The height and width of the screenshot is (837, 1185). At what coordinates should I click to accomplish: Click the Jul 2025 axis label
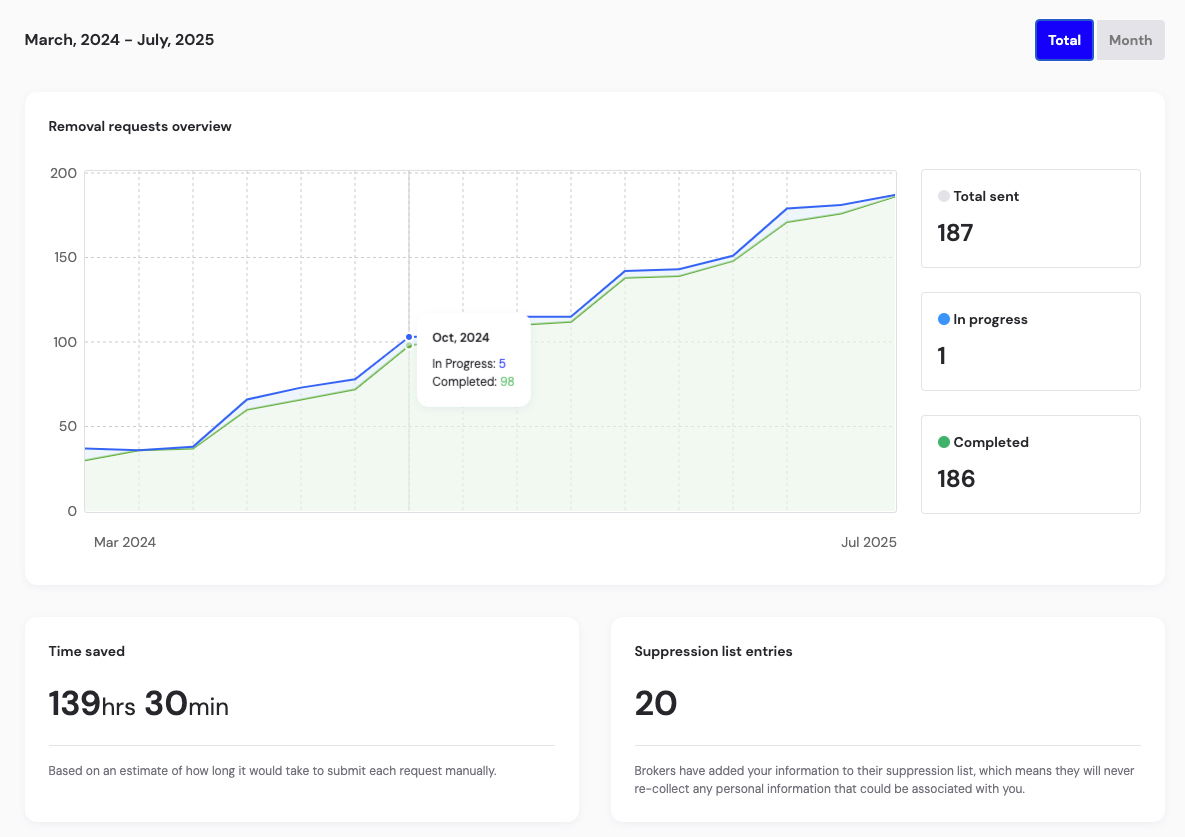(x=868, y=542)
